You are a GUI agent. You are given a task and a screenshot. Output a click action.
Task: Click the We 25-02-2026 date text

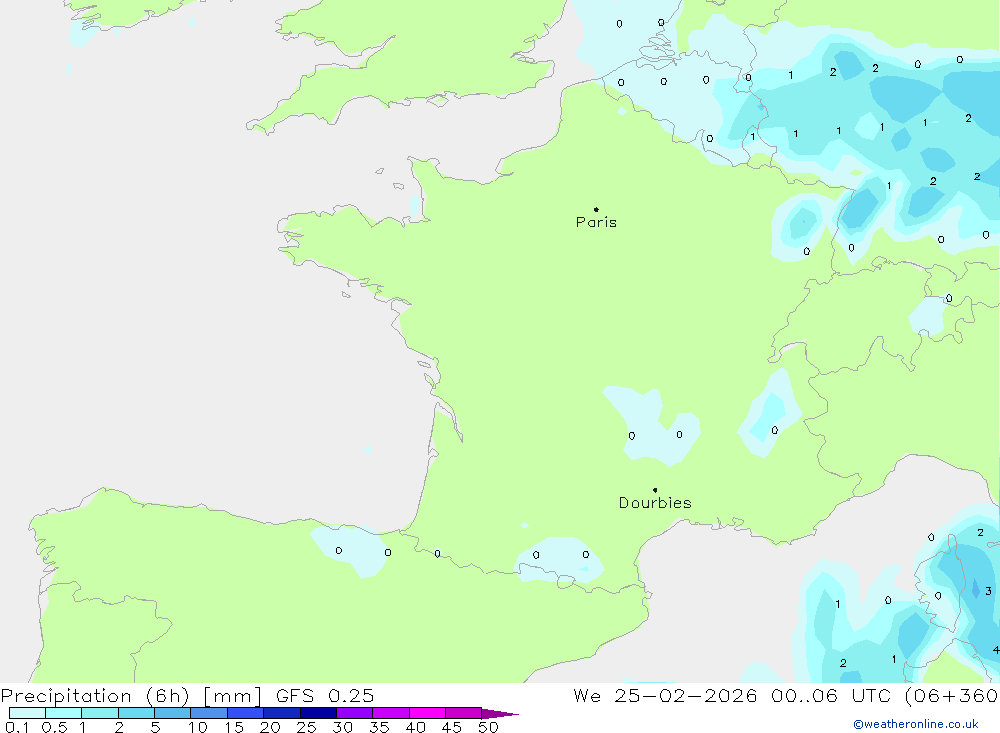click(x=665, y=696)
